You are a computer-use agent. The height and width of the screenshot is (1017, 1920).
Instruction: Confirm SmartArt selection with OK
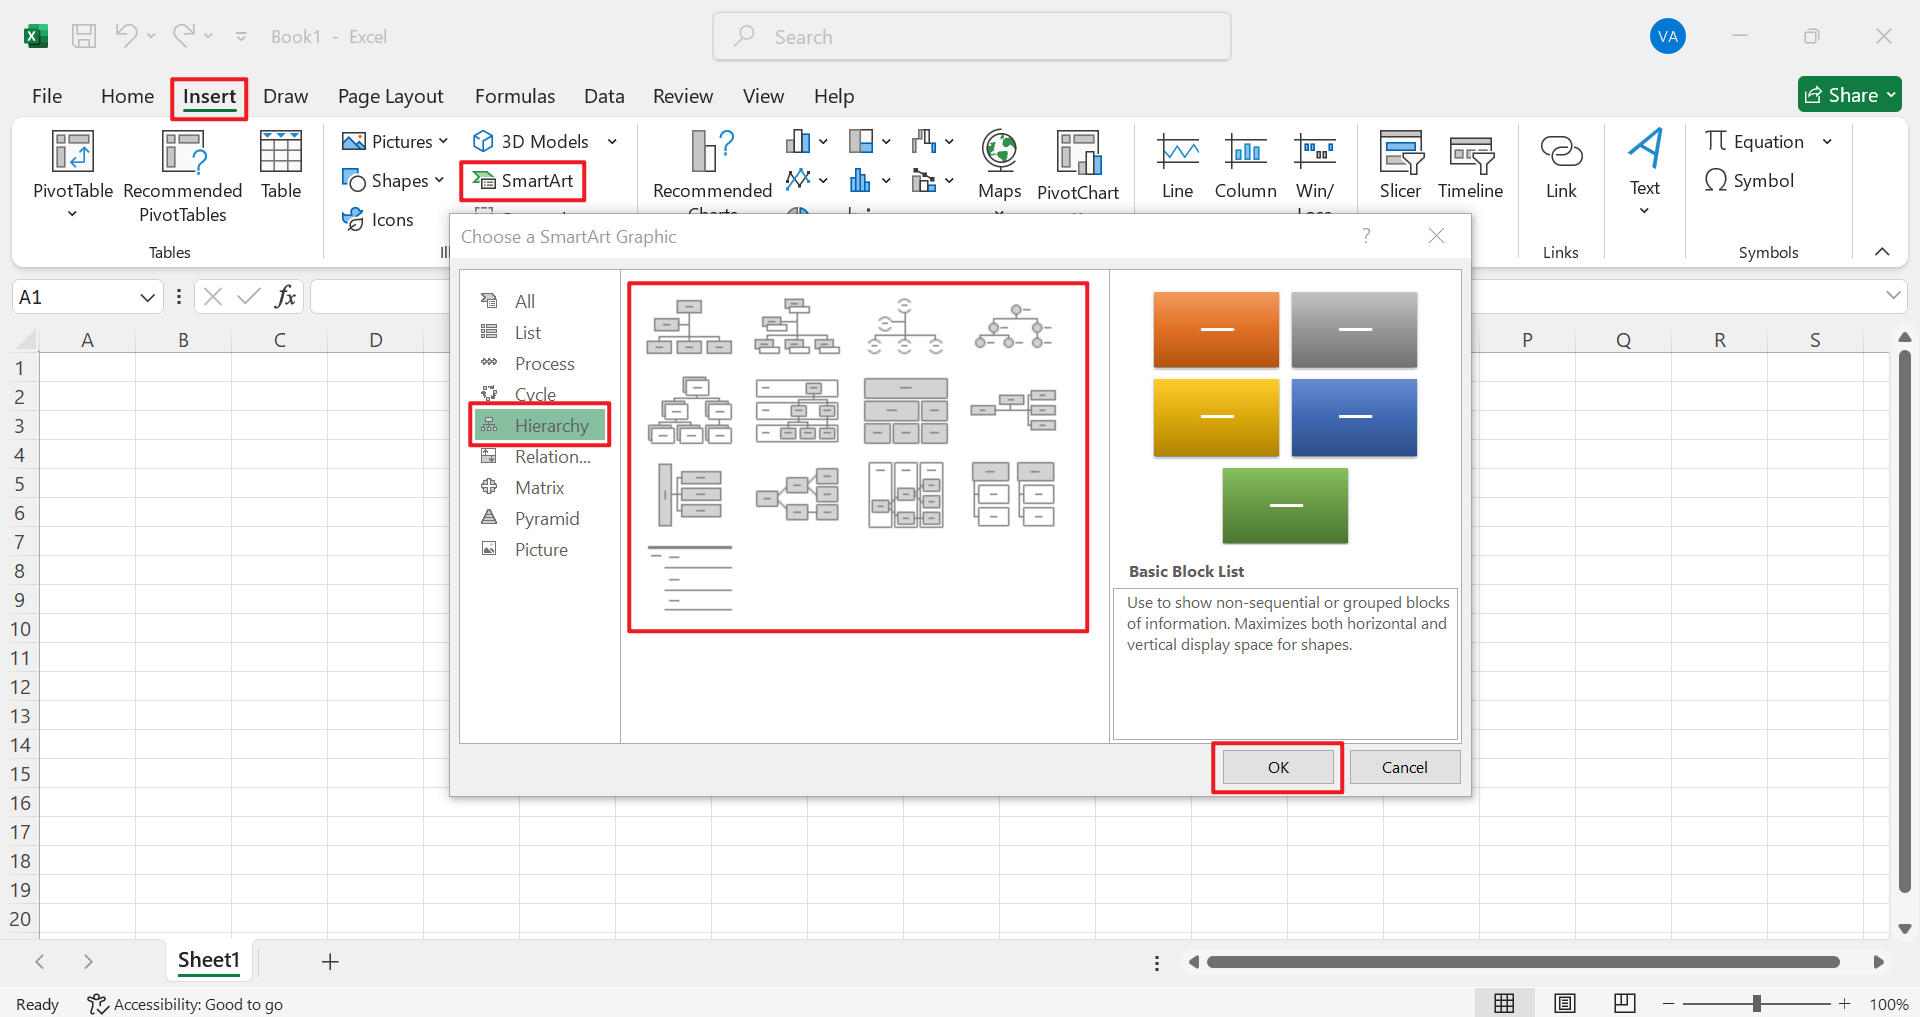click(x=1276, y=766)
